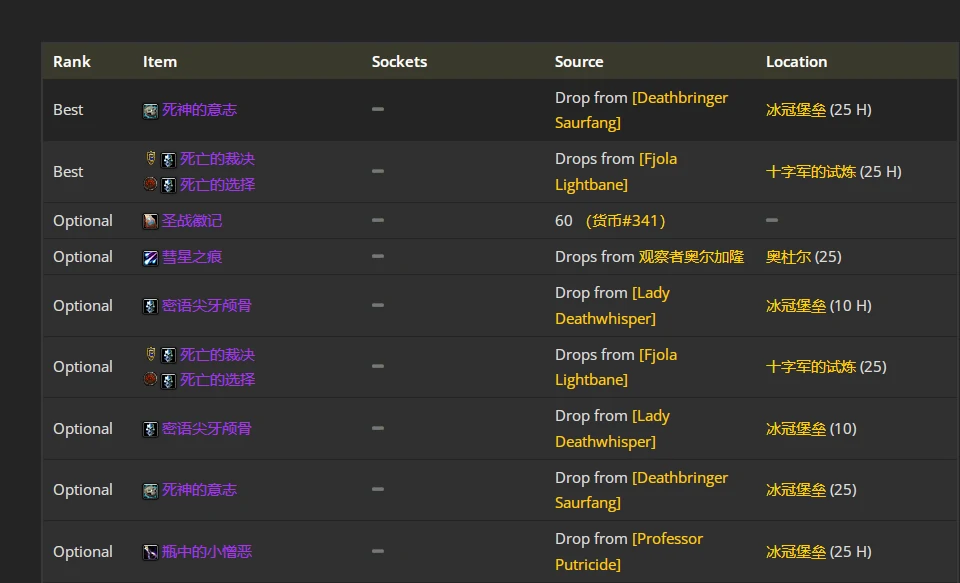Open Lady Deathwhisper link in 冰冠堡垒 (10) row
960x583 pixels.
(612, 429)
